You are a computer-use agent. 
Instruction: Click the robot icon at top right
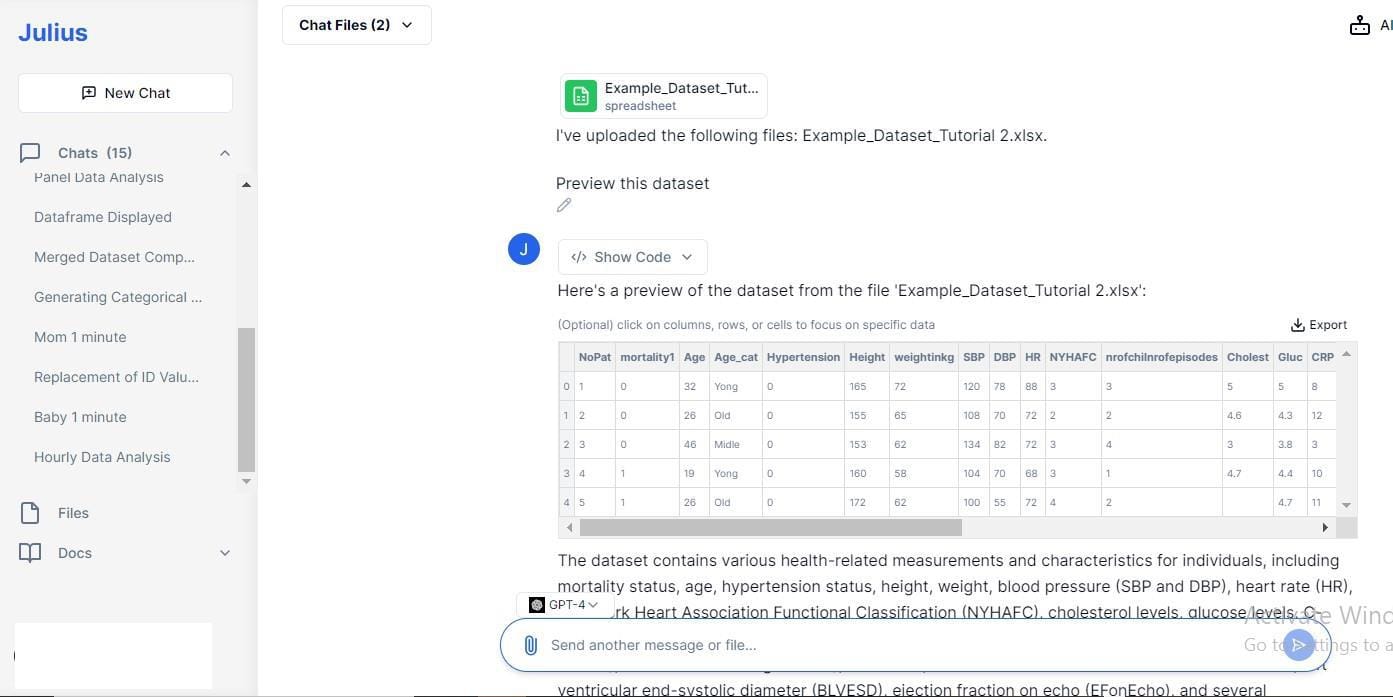pos(1359,25)
